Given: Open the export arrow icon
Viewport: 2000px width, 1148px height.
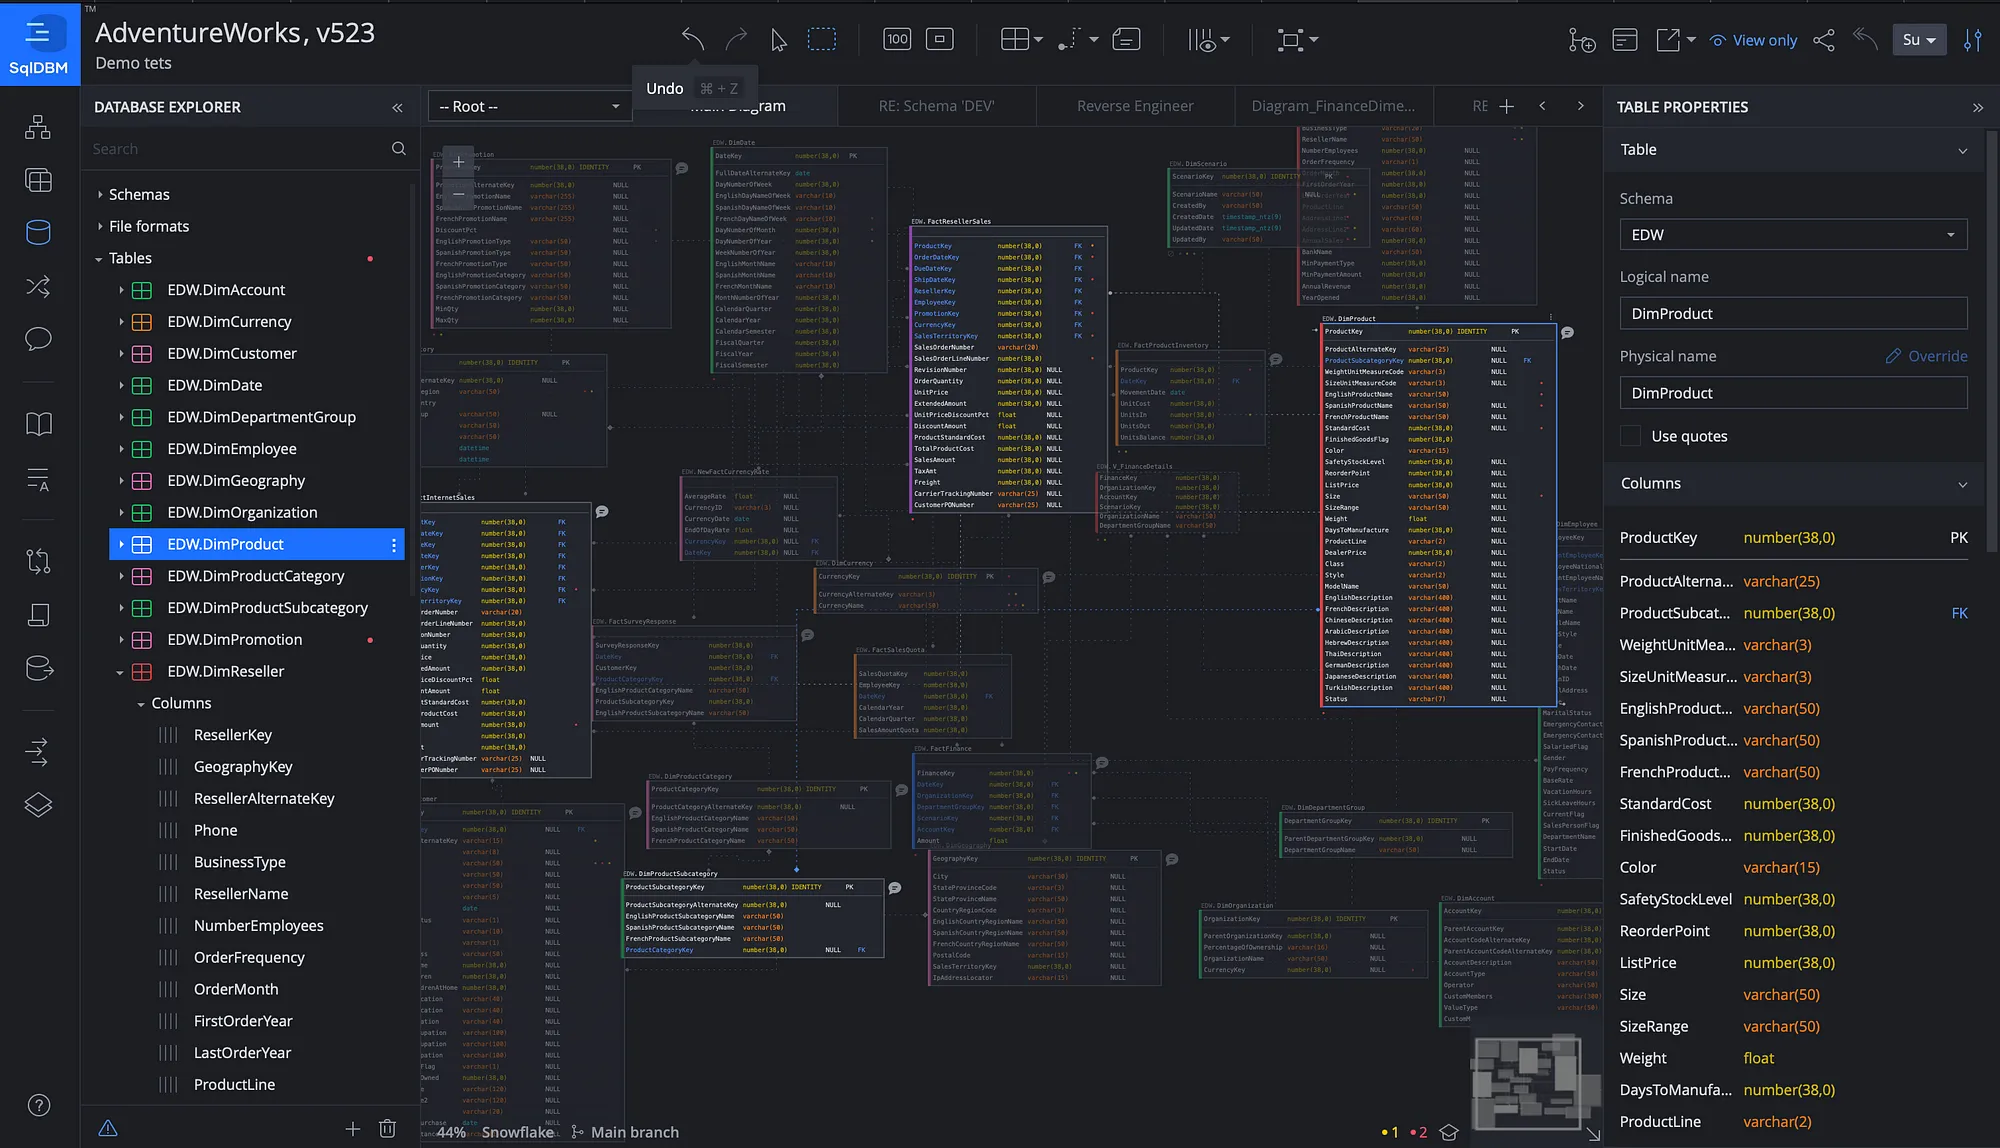Looking at the screenshot, I should pos(1668,39).
